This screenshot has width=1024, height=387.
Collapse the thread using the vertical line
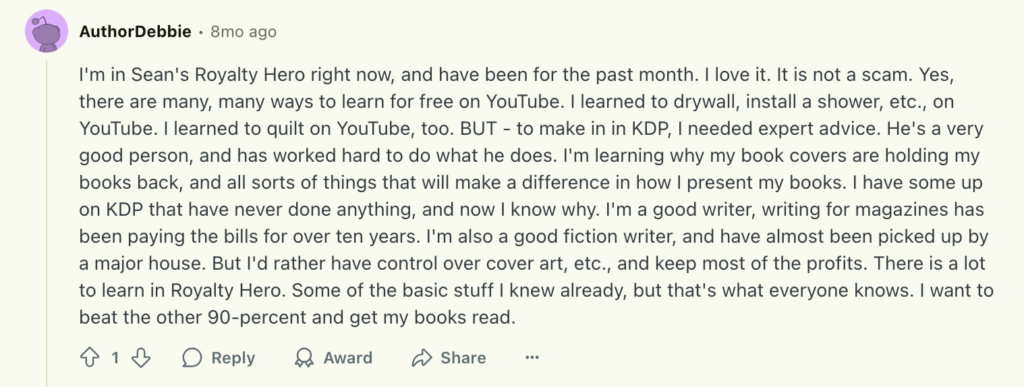tap(46, 224)
